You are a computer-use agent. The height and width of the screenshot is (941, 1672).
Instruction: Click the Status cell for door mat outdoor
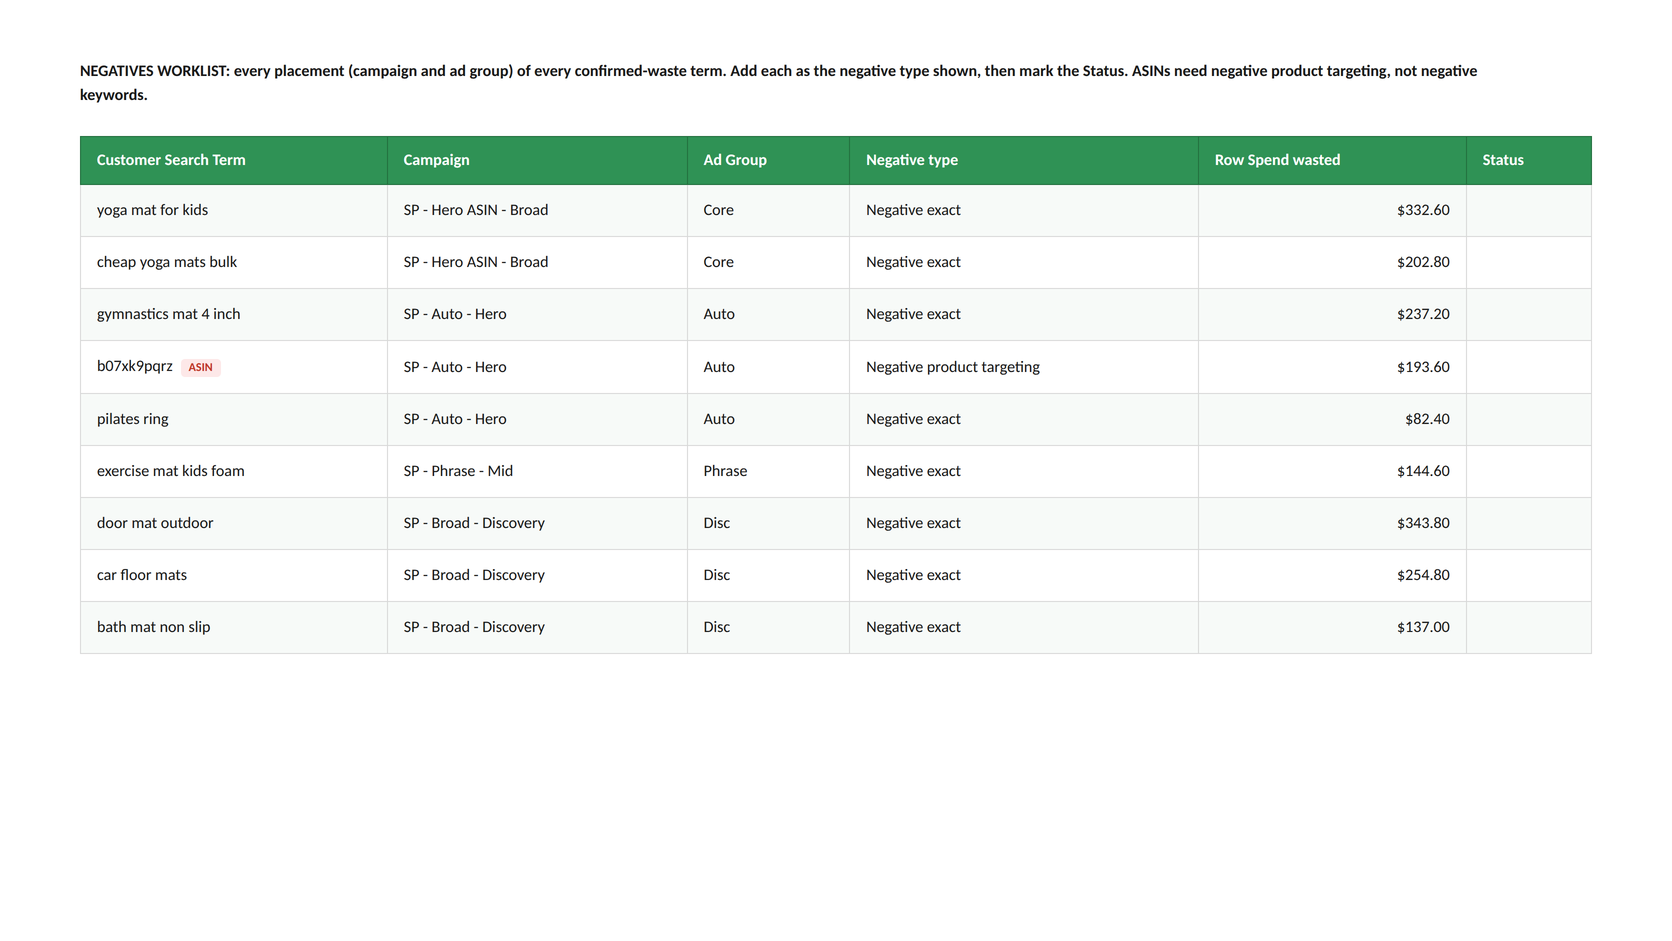pyautogui.click(x=1528, y=523)
